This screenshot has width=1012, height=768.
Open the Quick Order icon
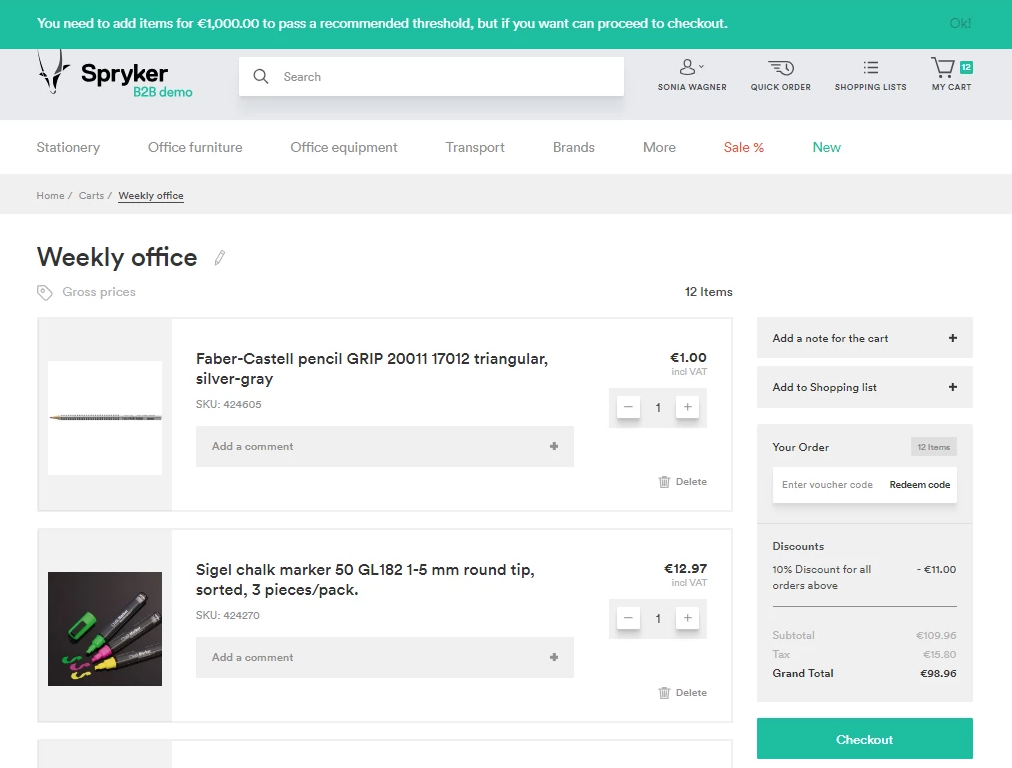pyautogui.click(x=780, y=67)
